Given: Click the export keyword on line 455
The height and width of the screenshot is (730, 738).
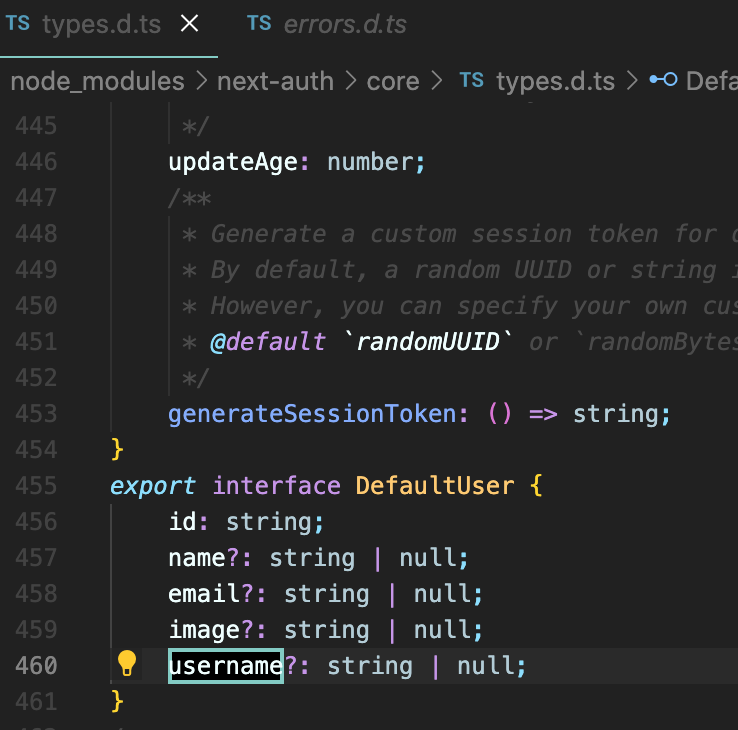Looking at the screenshot, I should click(153, 486).
